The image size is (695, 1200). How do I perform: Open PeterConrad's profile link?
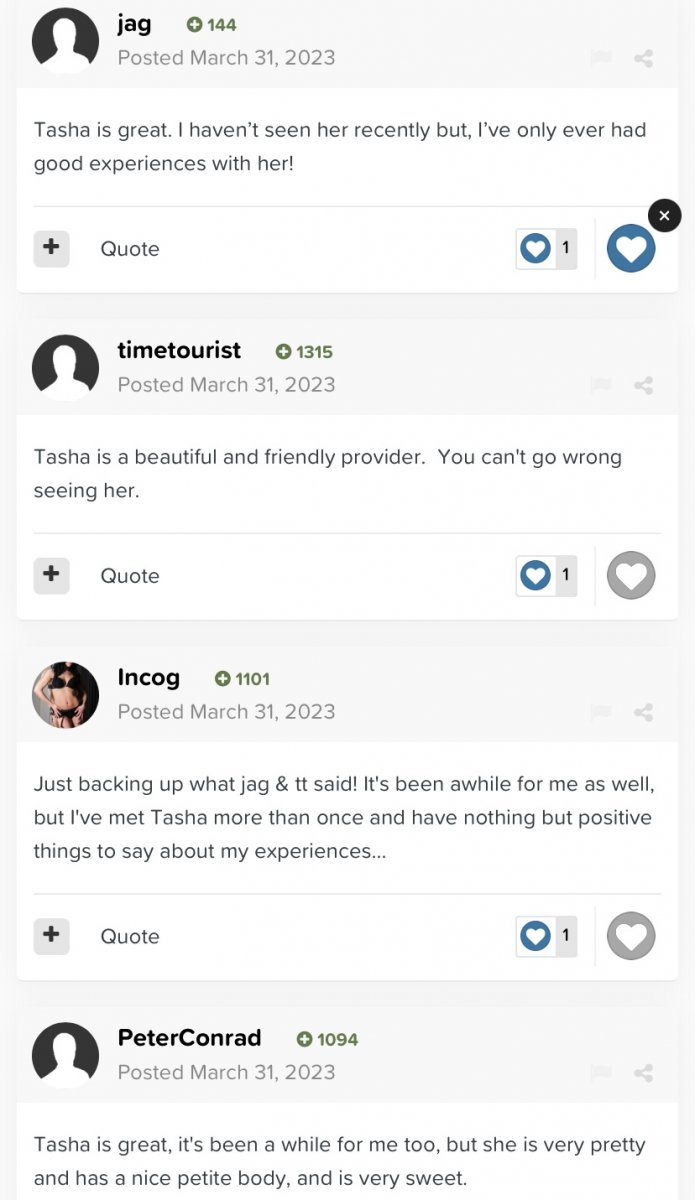pyautogui.click(x=189, y=1038)
